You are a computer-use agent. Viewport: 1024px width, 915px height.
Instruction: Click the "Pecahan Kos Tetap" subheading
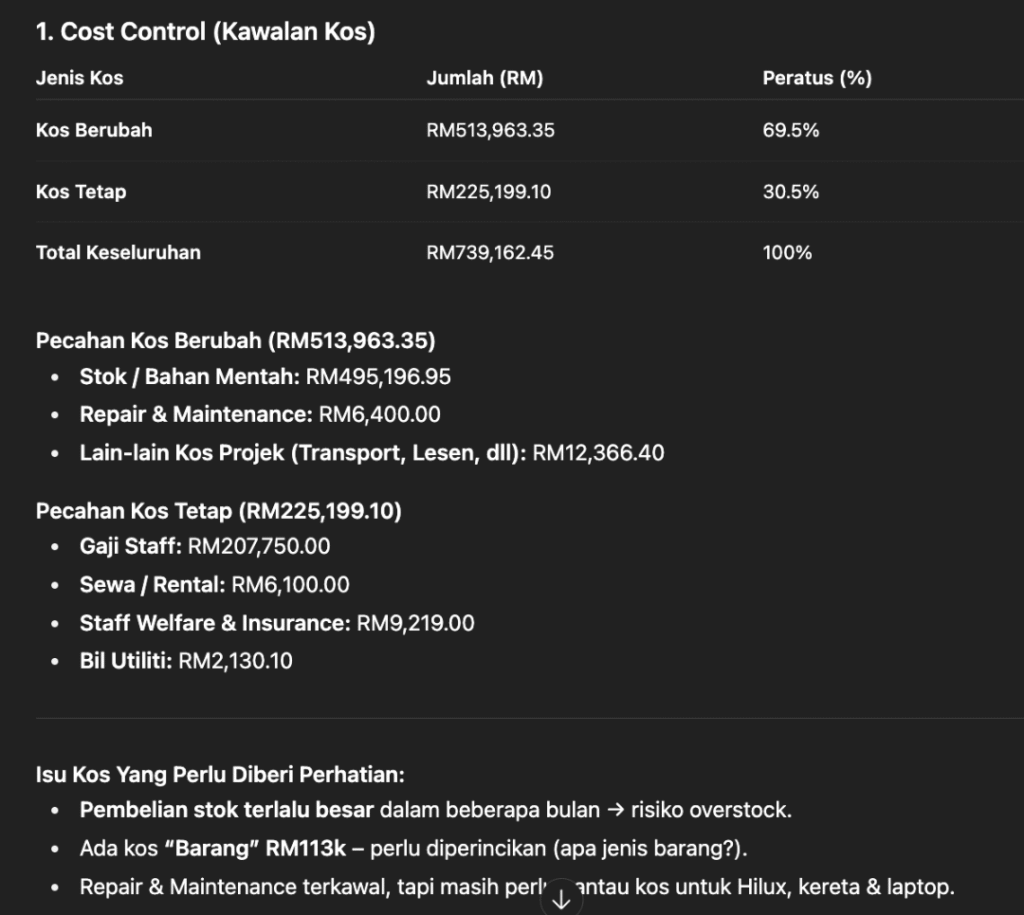pos(218,512)
